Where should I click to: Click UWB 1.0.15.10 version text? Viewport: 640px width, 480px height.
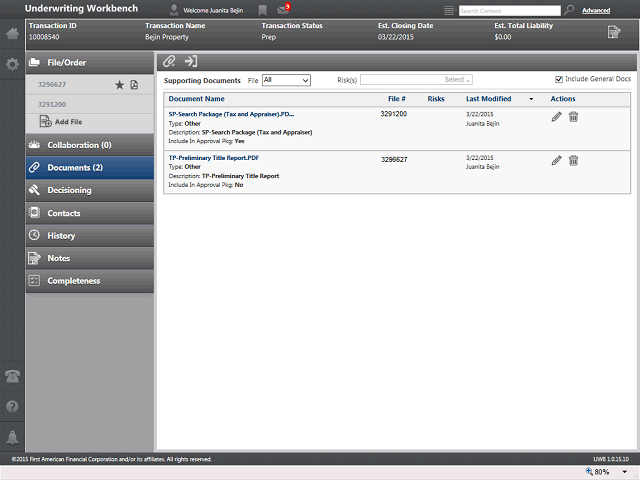611,459
